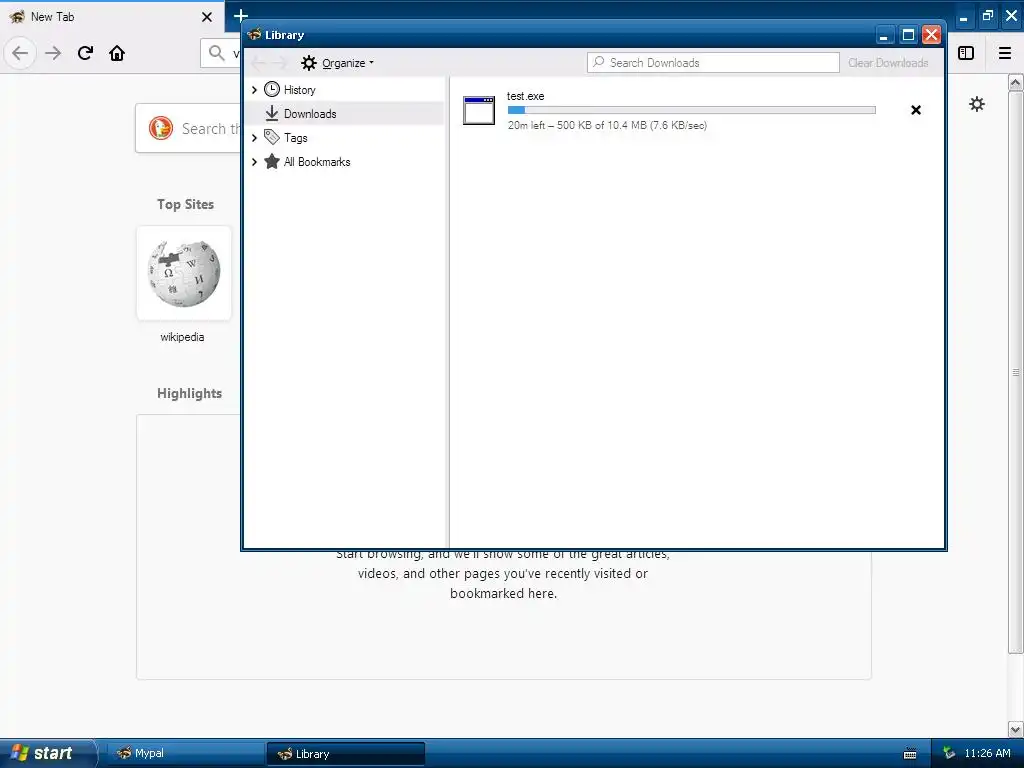Minimize the Library window
The height and width of the screenshot is (768, 1024).
(x=884, y=35)
